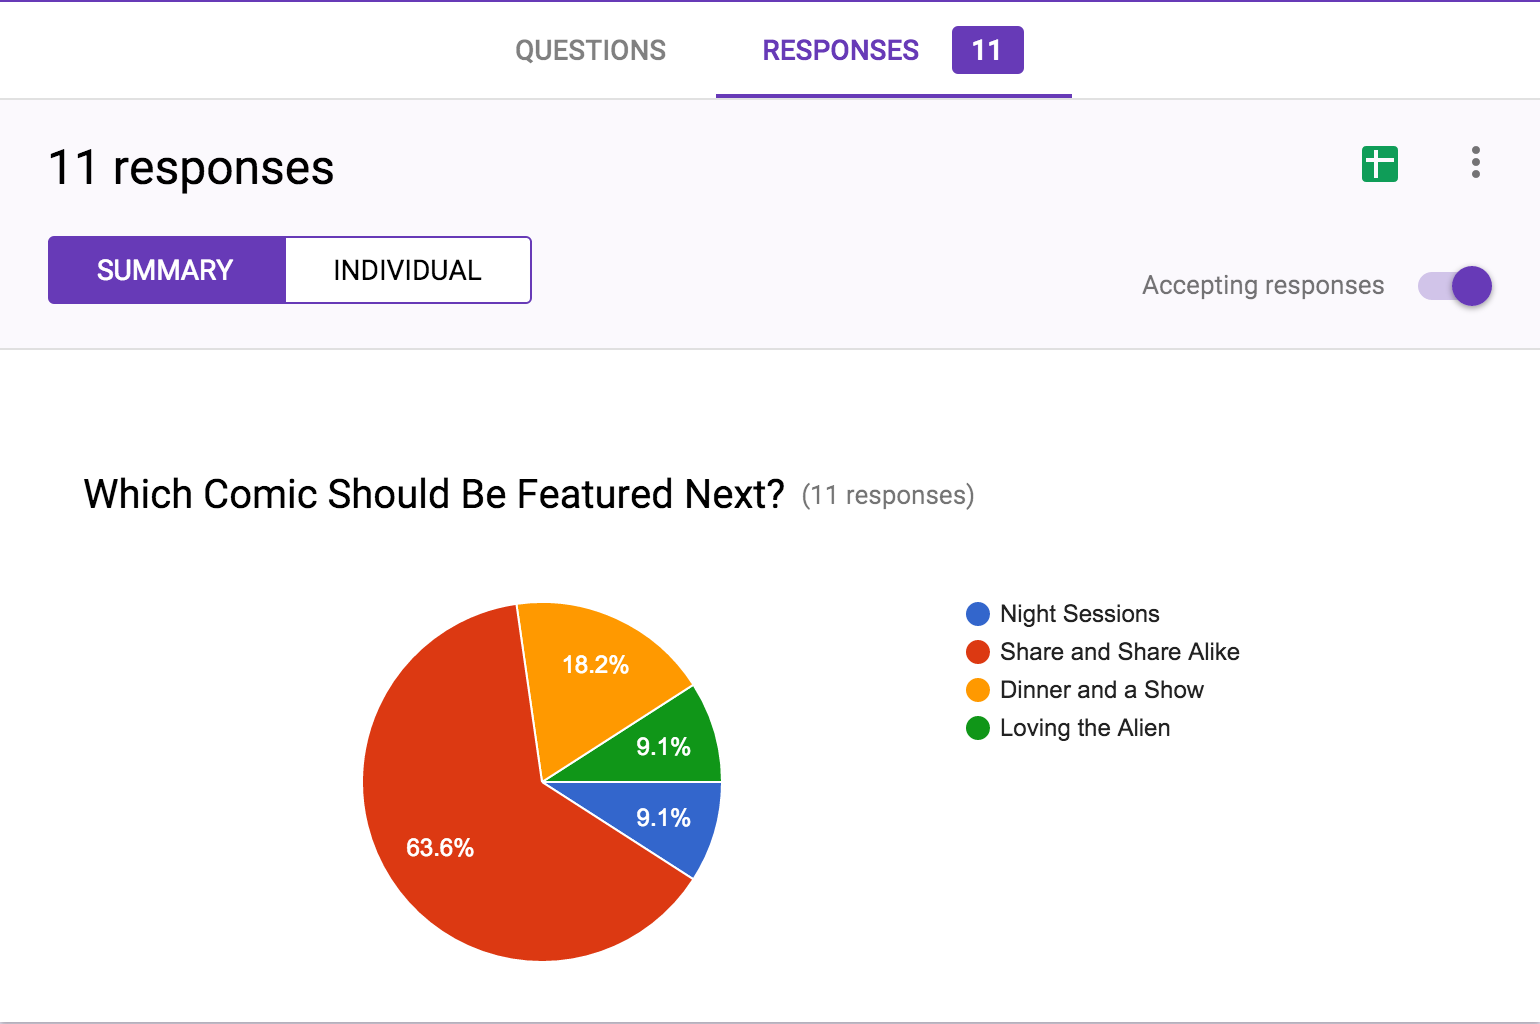Select the Responses tab
The image size is (1540, 1024).
pos(840,50)
